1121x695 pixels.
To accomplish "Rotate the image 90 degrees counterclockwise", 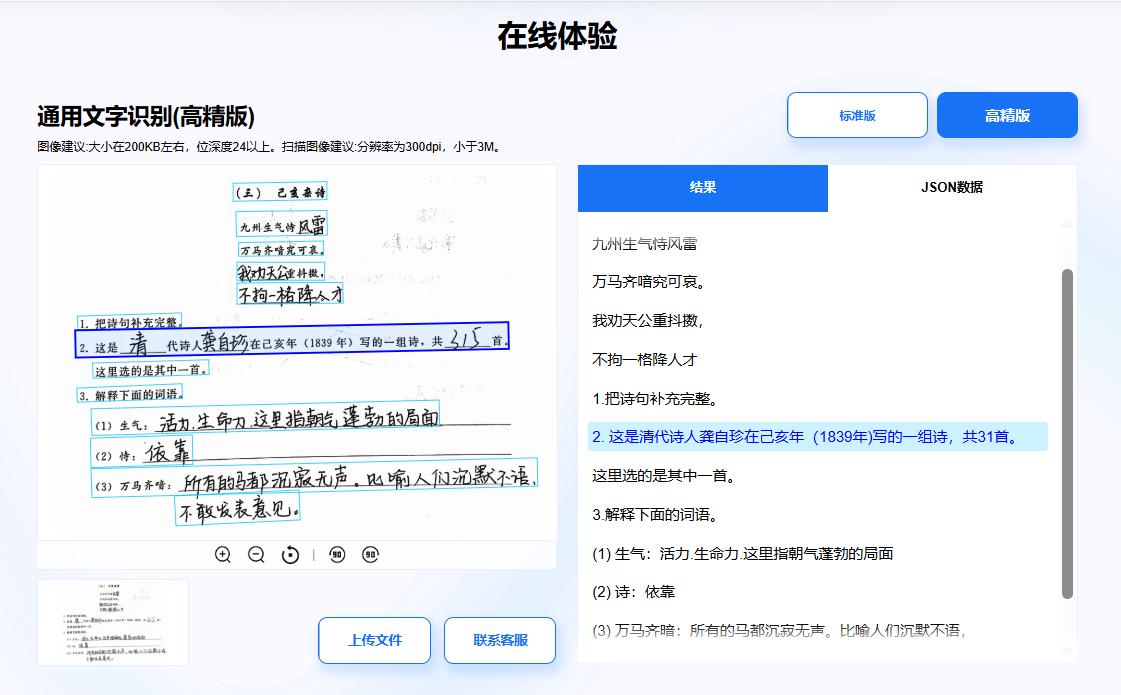I will (337, 554).
